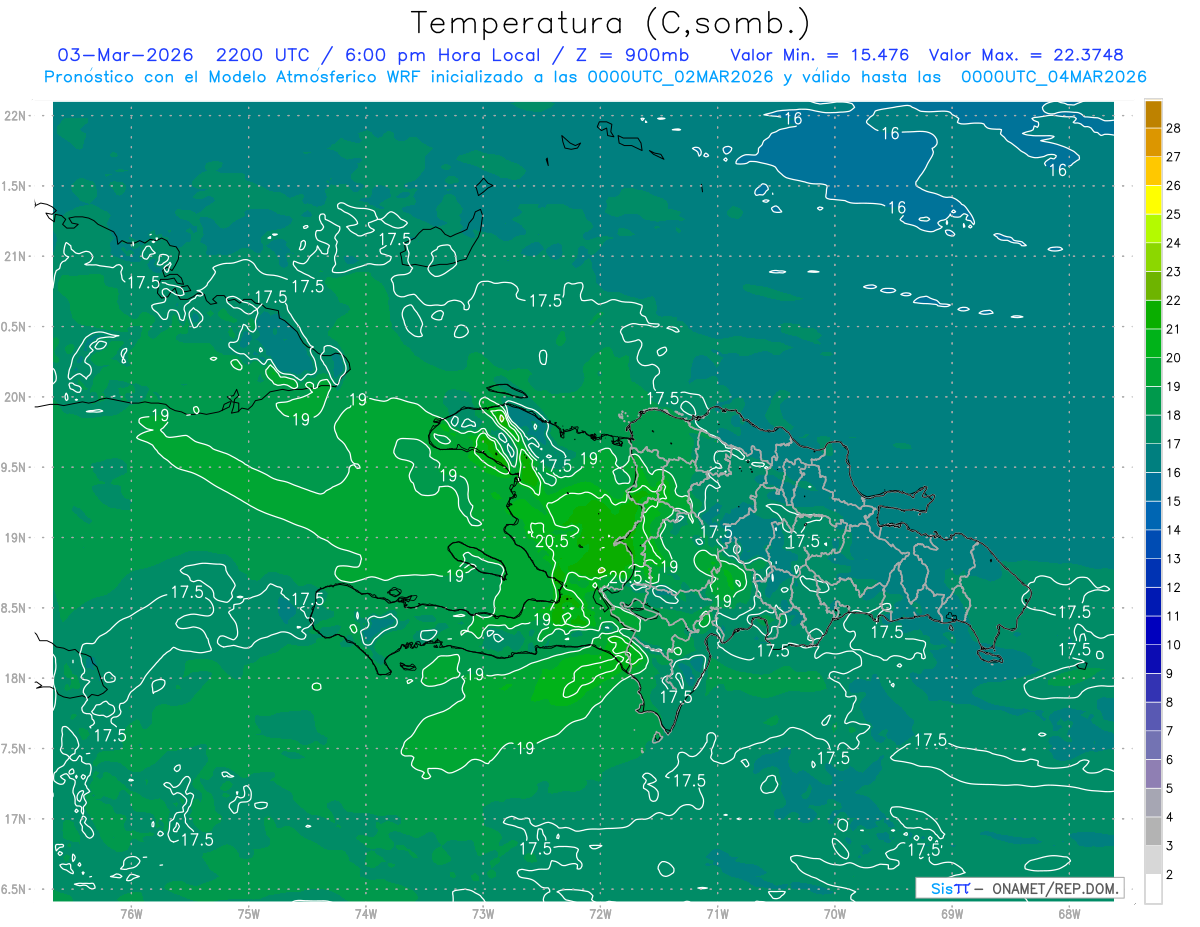The image size is (1200, 927).
Task: Pick the dark blue legend swatch between 10 and 11
Action: [x=1154, y=631]
